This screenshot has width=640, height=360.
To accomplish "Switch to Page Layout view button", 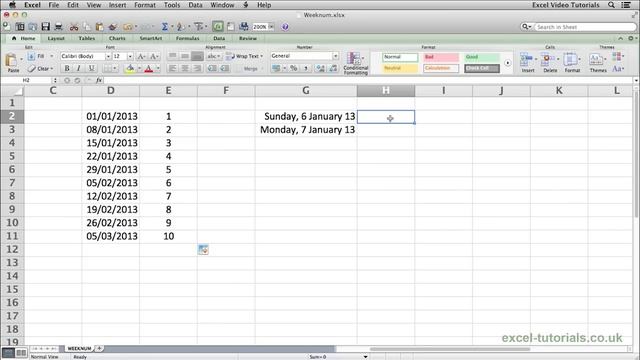I will click(x=21, y=353).
